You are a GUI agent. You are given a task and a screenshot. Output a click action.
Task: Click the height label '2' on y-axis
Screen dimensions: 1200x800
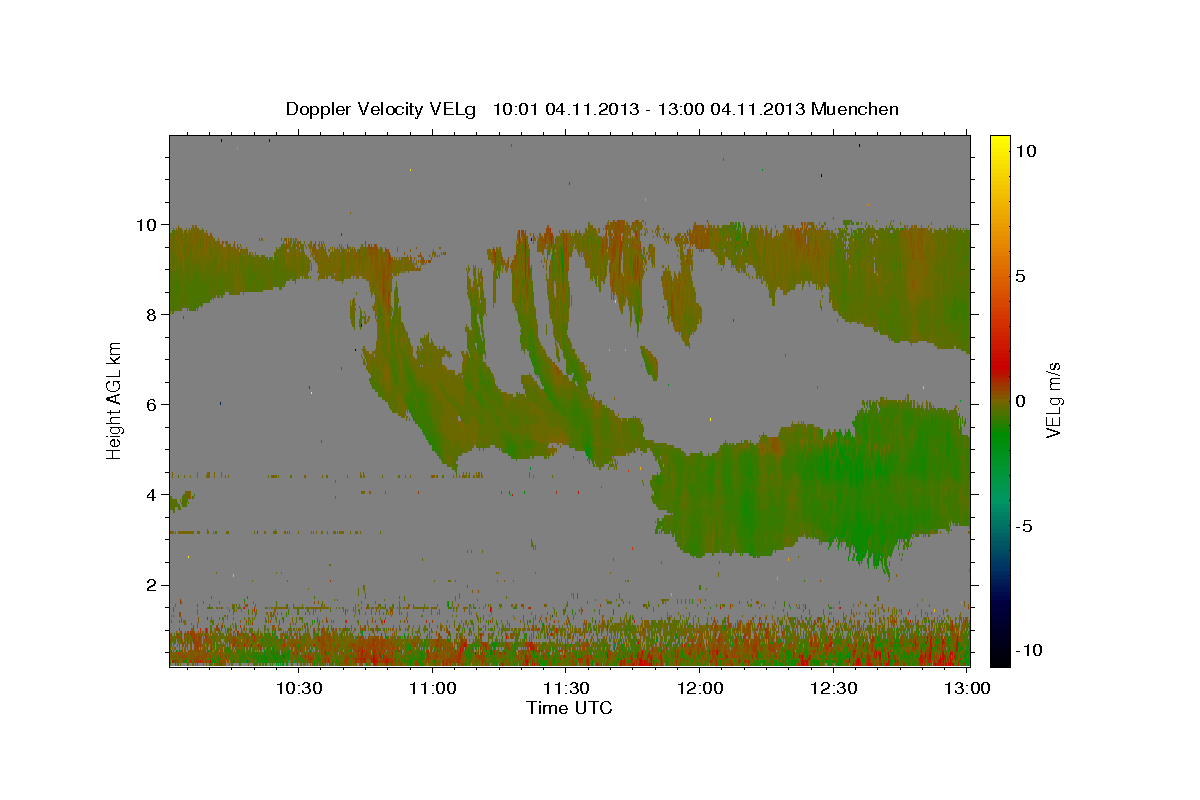pos(152,584)
